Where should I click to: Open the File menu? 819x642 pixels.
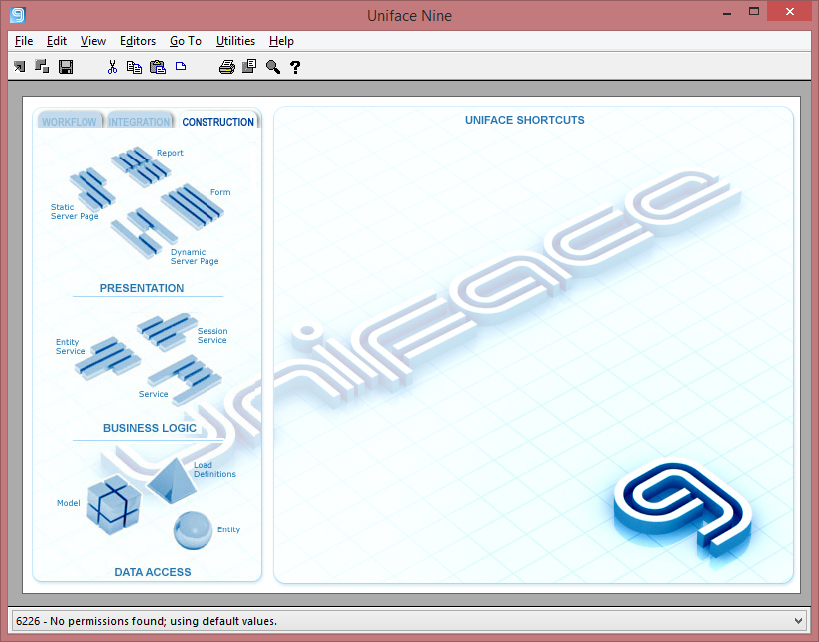click(x=24, y=41)
